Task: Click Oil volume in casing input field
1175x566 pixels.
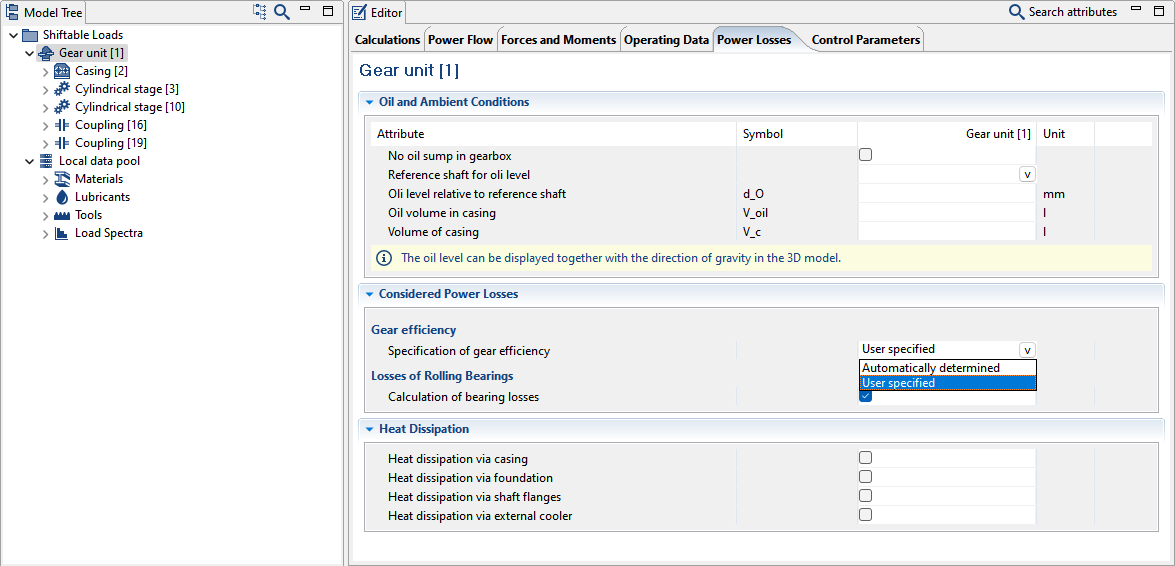Action: (947, 213)
